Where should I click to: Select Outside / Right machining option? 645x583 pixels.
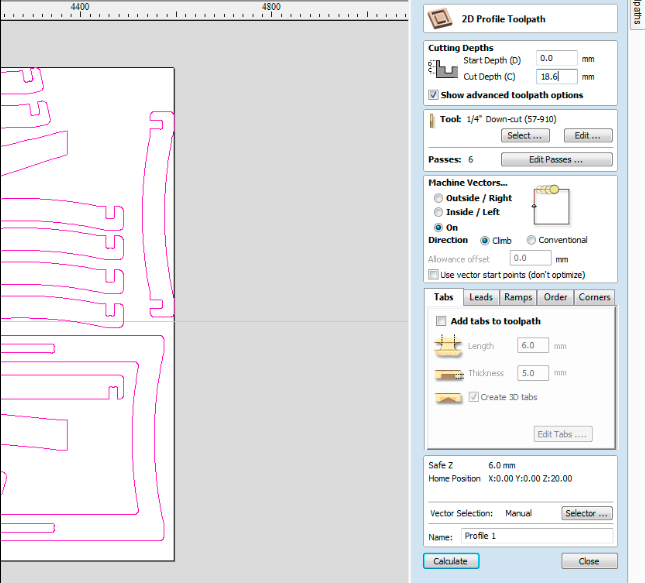pyautogui.click(x=439, y=198)
